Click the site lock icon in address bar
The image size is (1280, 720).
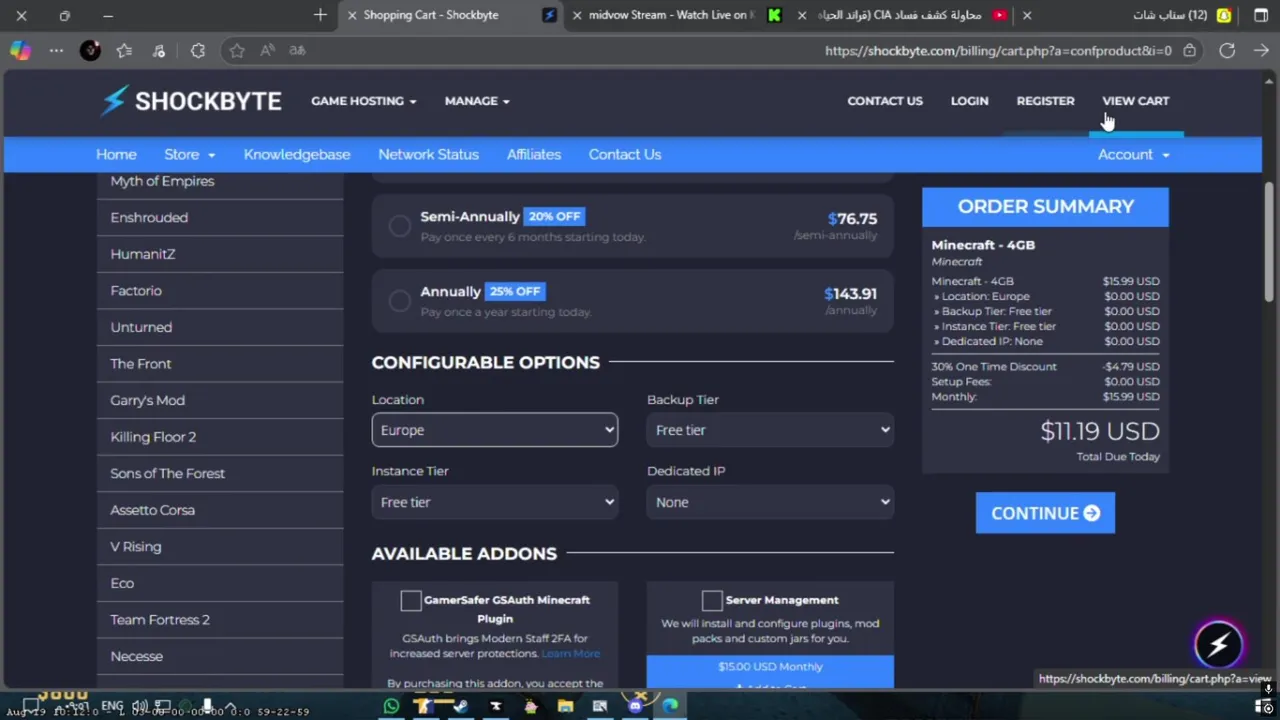coord(1189,50)
